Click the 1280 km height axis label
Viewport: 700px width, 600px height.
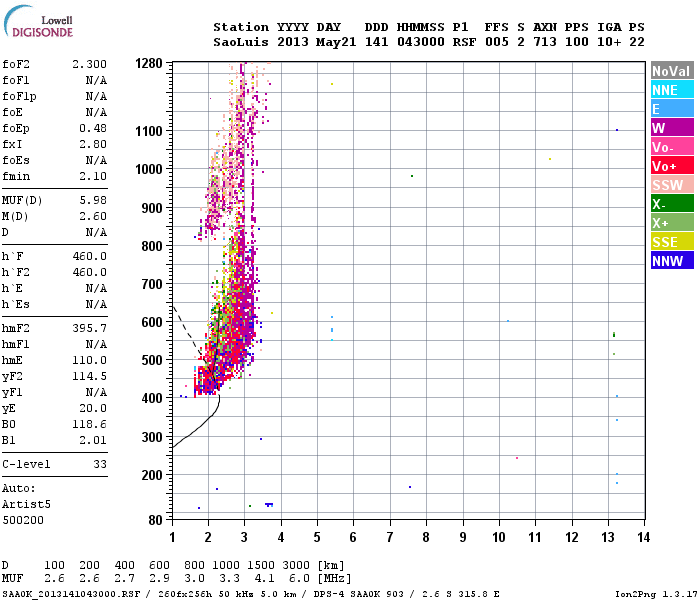click(149, 63)
